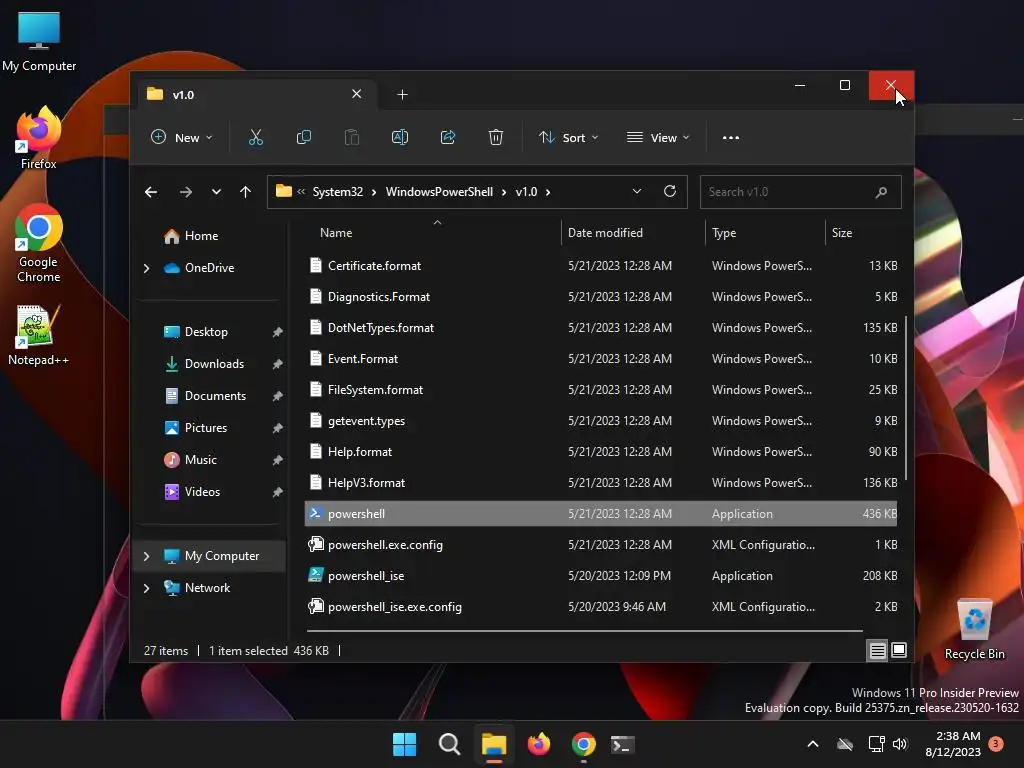
Task: Open Notepad++ desktop shortcut
Action: click(39, 334)
